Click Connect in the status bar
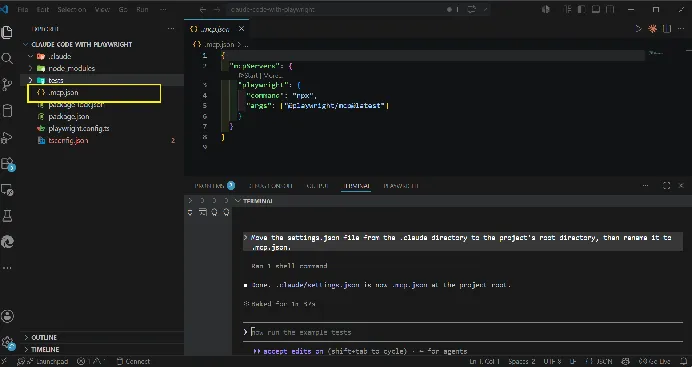Image resolution: width=692 pixels, height=367 pixels. 134,361
